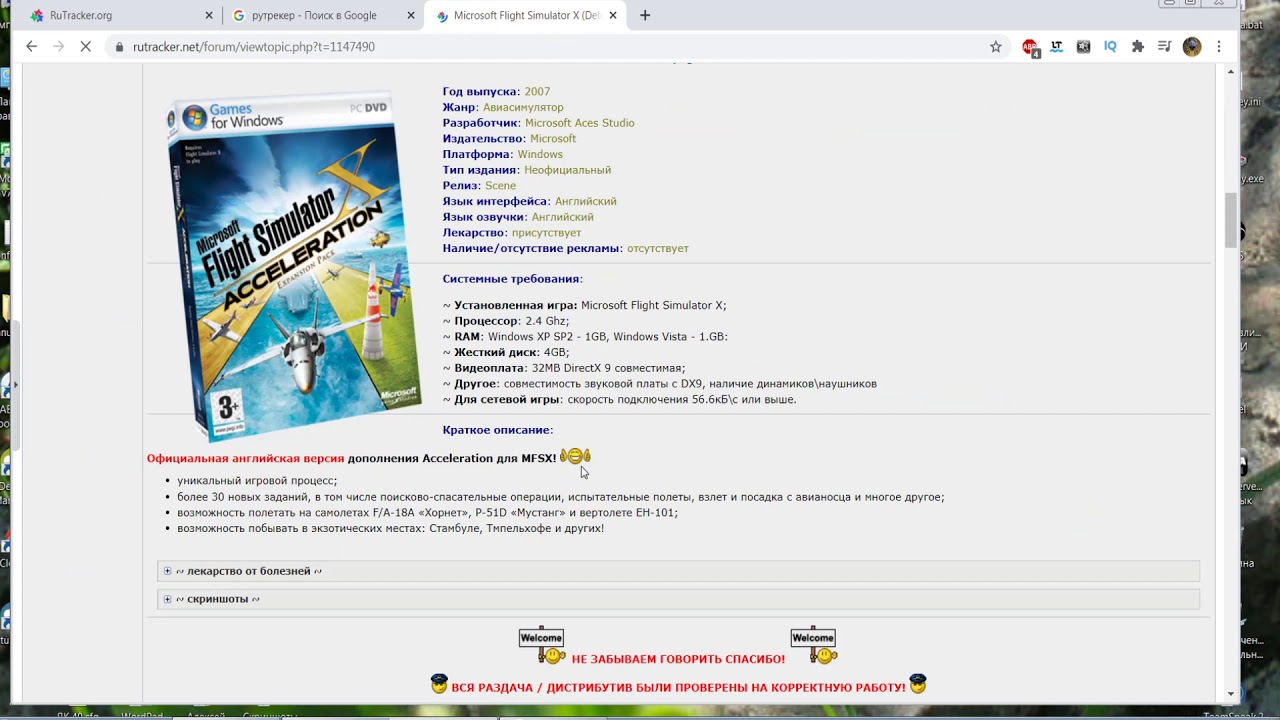Click 'НЕ ЗАБЫВАЕМ ГОВОРИТЬ СПАСИБО!' text
Image resolution: width=1280 pixels, height=720 pixels.
678,659
